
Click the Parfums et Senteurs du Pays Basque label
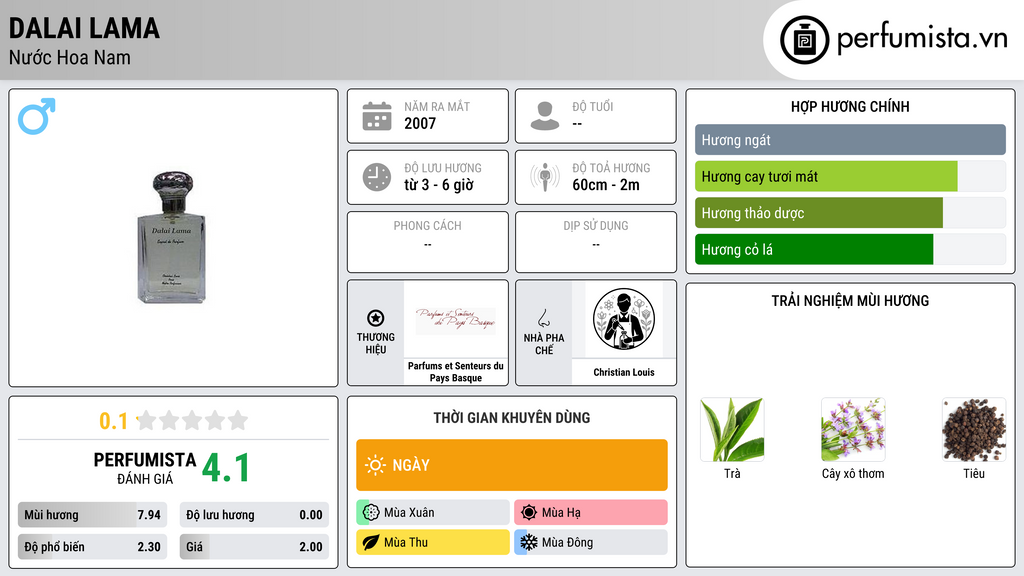[x=456, y=372]
